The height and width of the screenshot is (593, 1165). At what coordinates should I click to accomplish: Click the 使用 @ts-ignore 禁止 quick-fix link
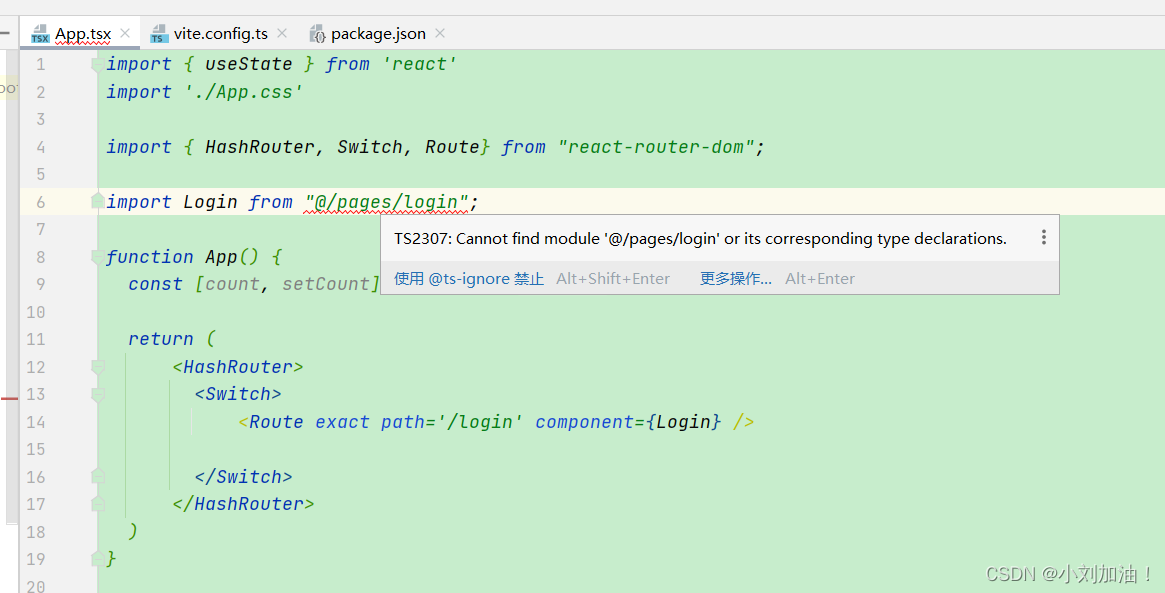[x=470, y=278]
